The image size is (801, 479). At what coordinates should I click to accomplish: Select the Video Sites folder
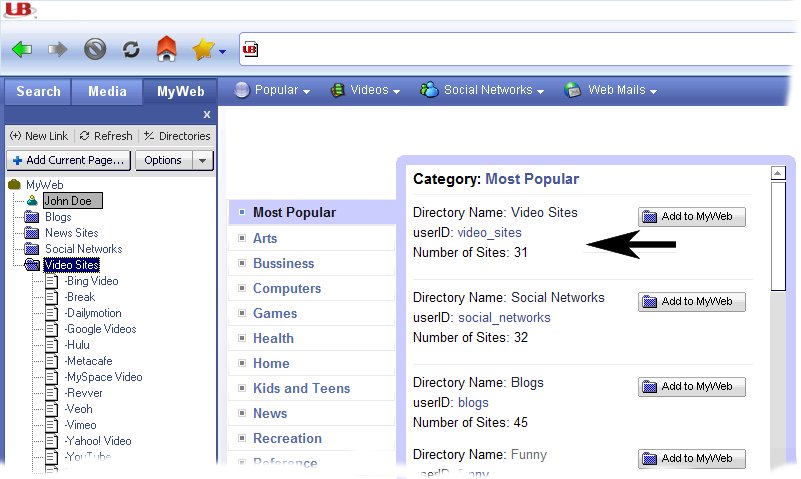pyautogui.click(x=72, y=265)
